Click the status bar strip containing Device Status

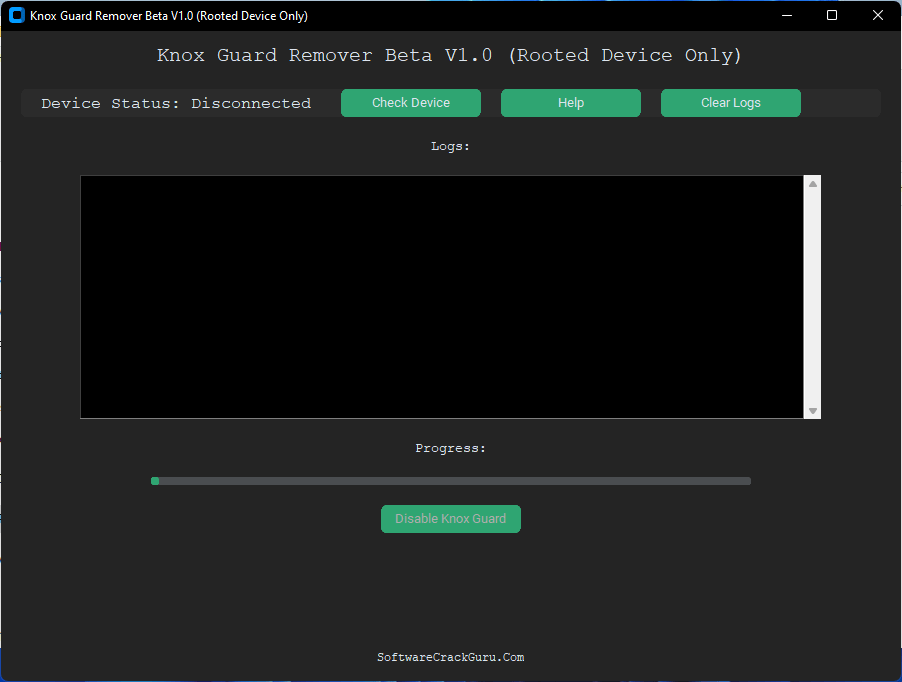coord(450,102)
